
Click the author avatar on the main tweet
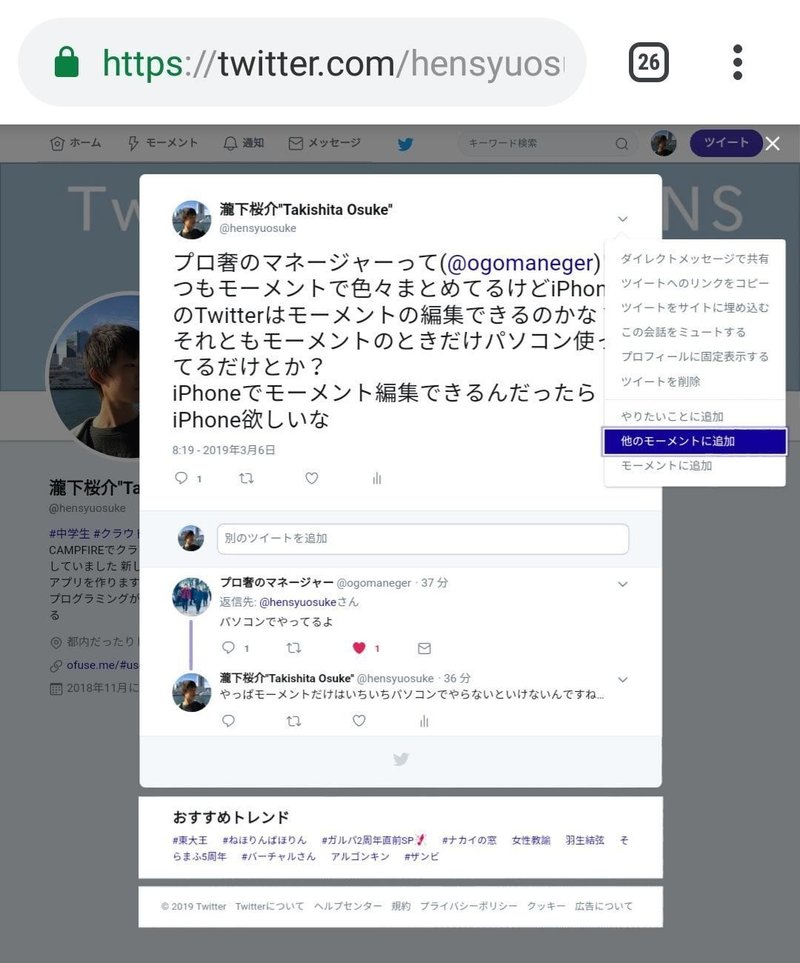192,219
